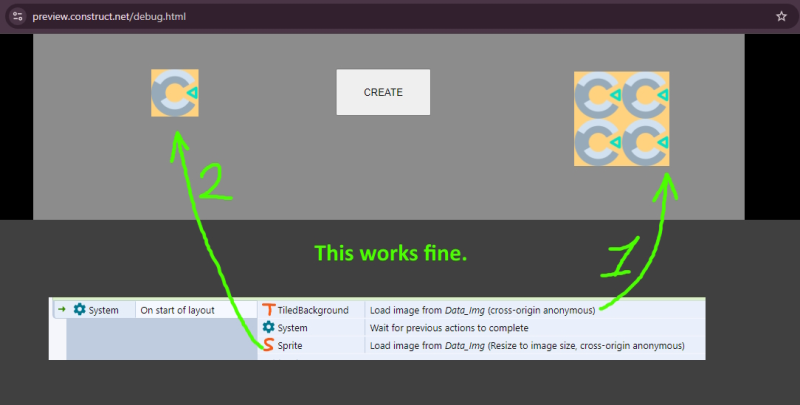Select the System gear icon in condition
The width and height of the screenshot is (800, 405).
[80, 309]
